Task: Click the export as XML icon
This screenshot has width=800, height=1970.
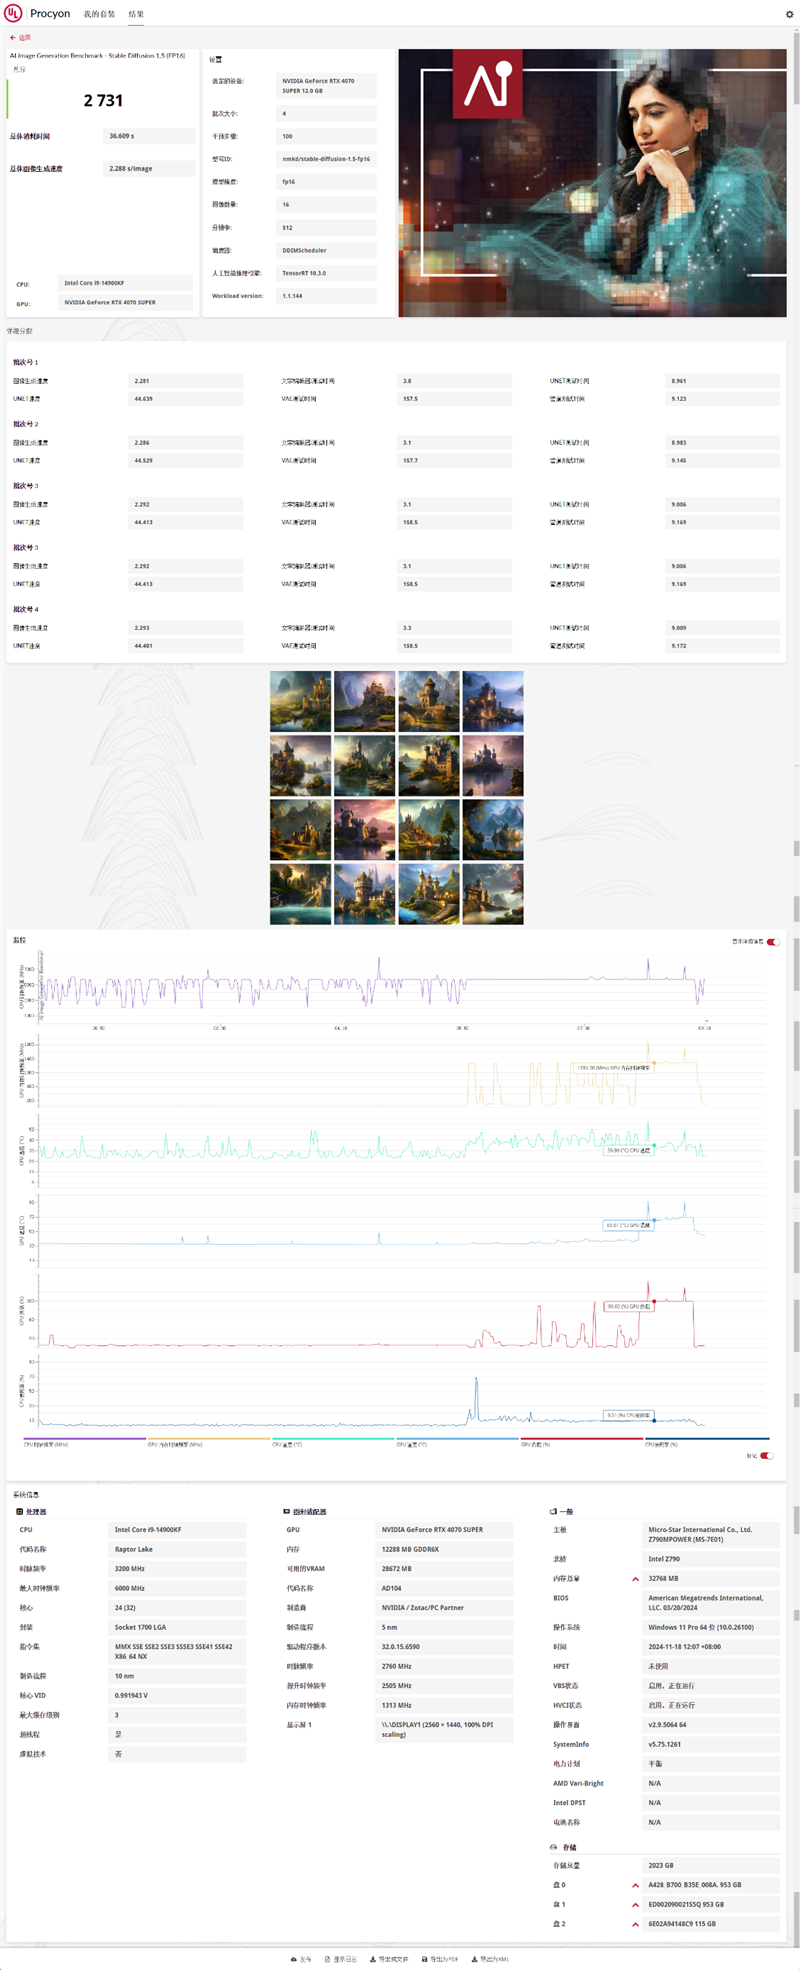Action: [474, 1959]
